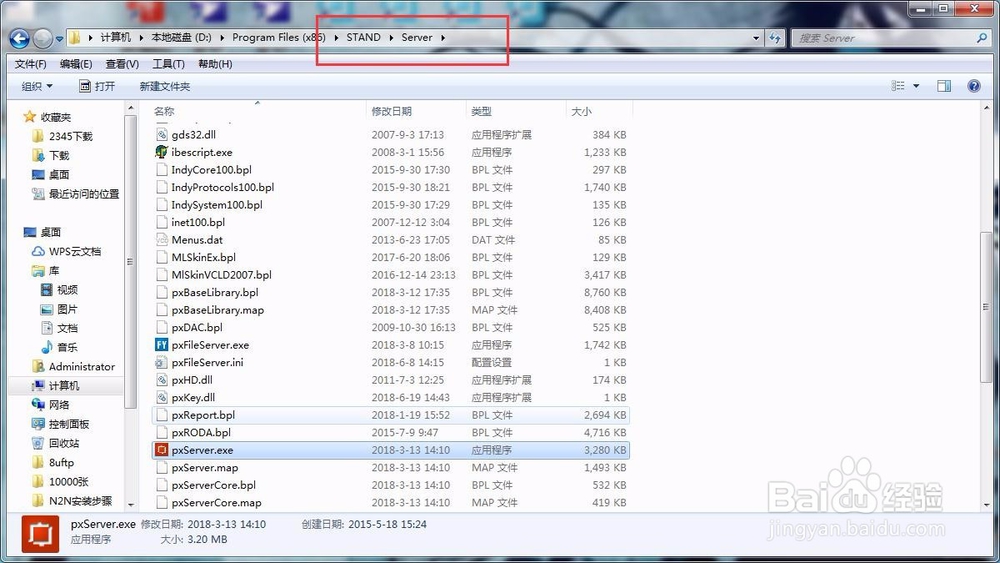Screen dimensions: 1000x563
Task: Expand the arrow after Server breadcrumb
Action: point(443,38)
